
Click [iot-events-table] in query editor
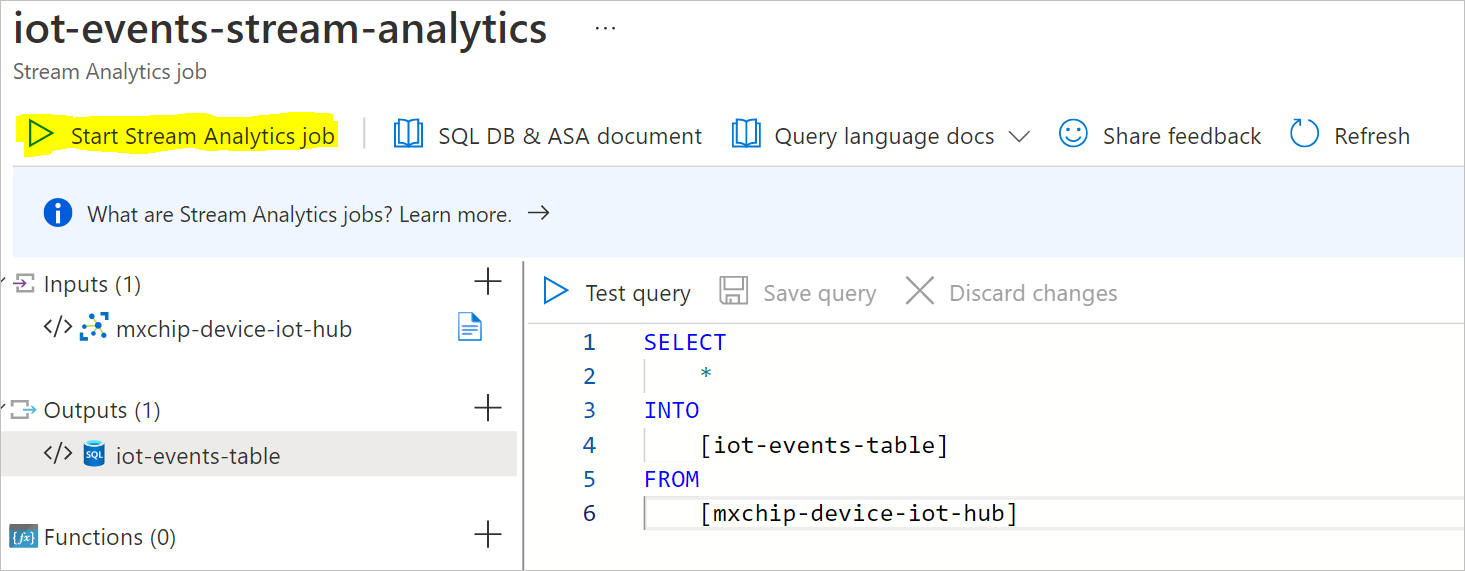[824, 445]
